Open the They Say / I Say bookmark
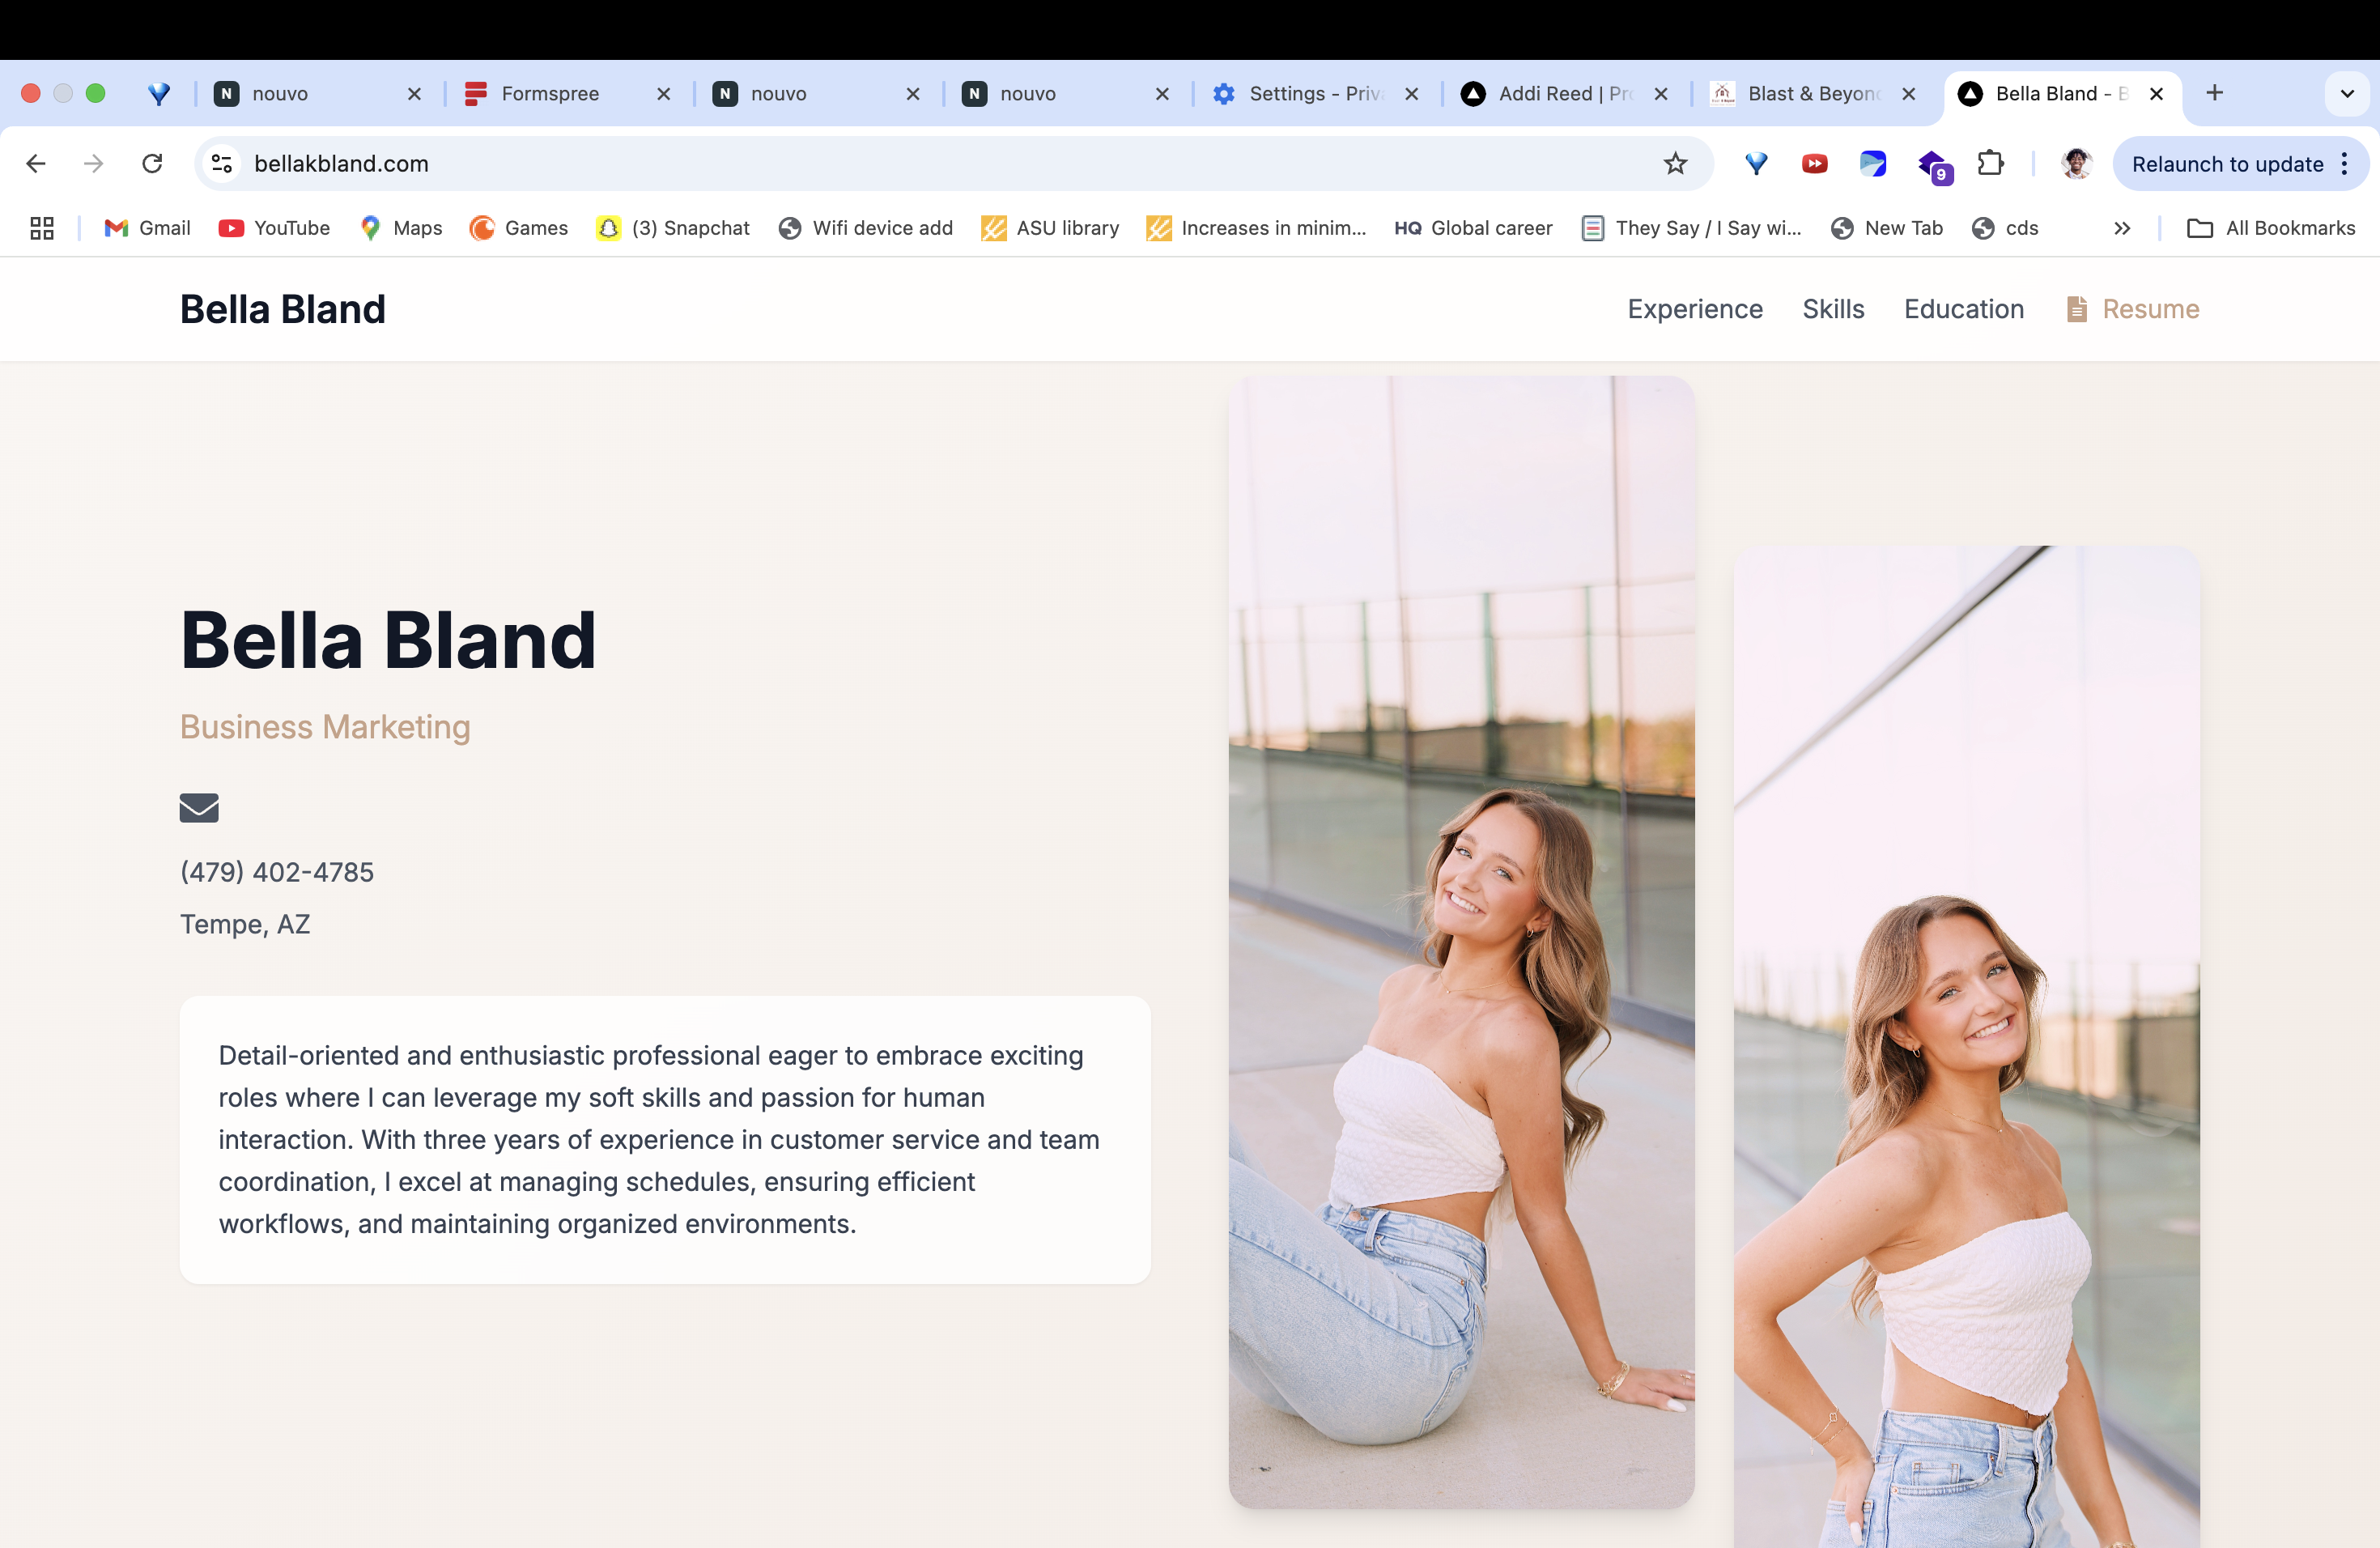Image resolution: width=2380 pixels, height=1548 pixels. (x=1692, y=228)
